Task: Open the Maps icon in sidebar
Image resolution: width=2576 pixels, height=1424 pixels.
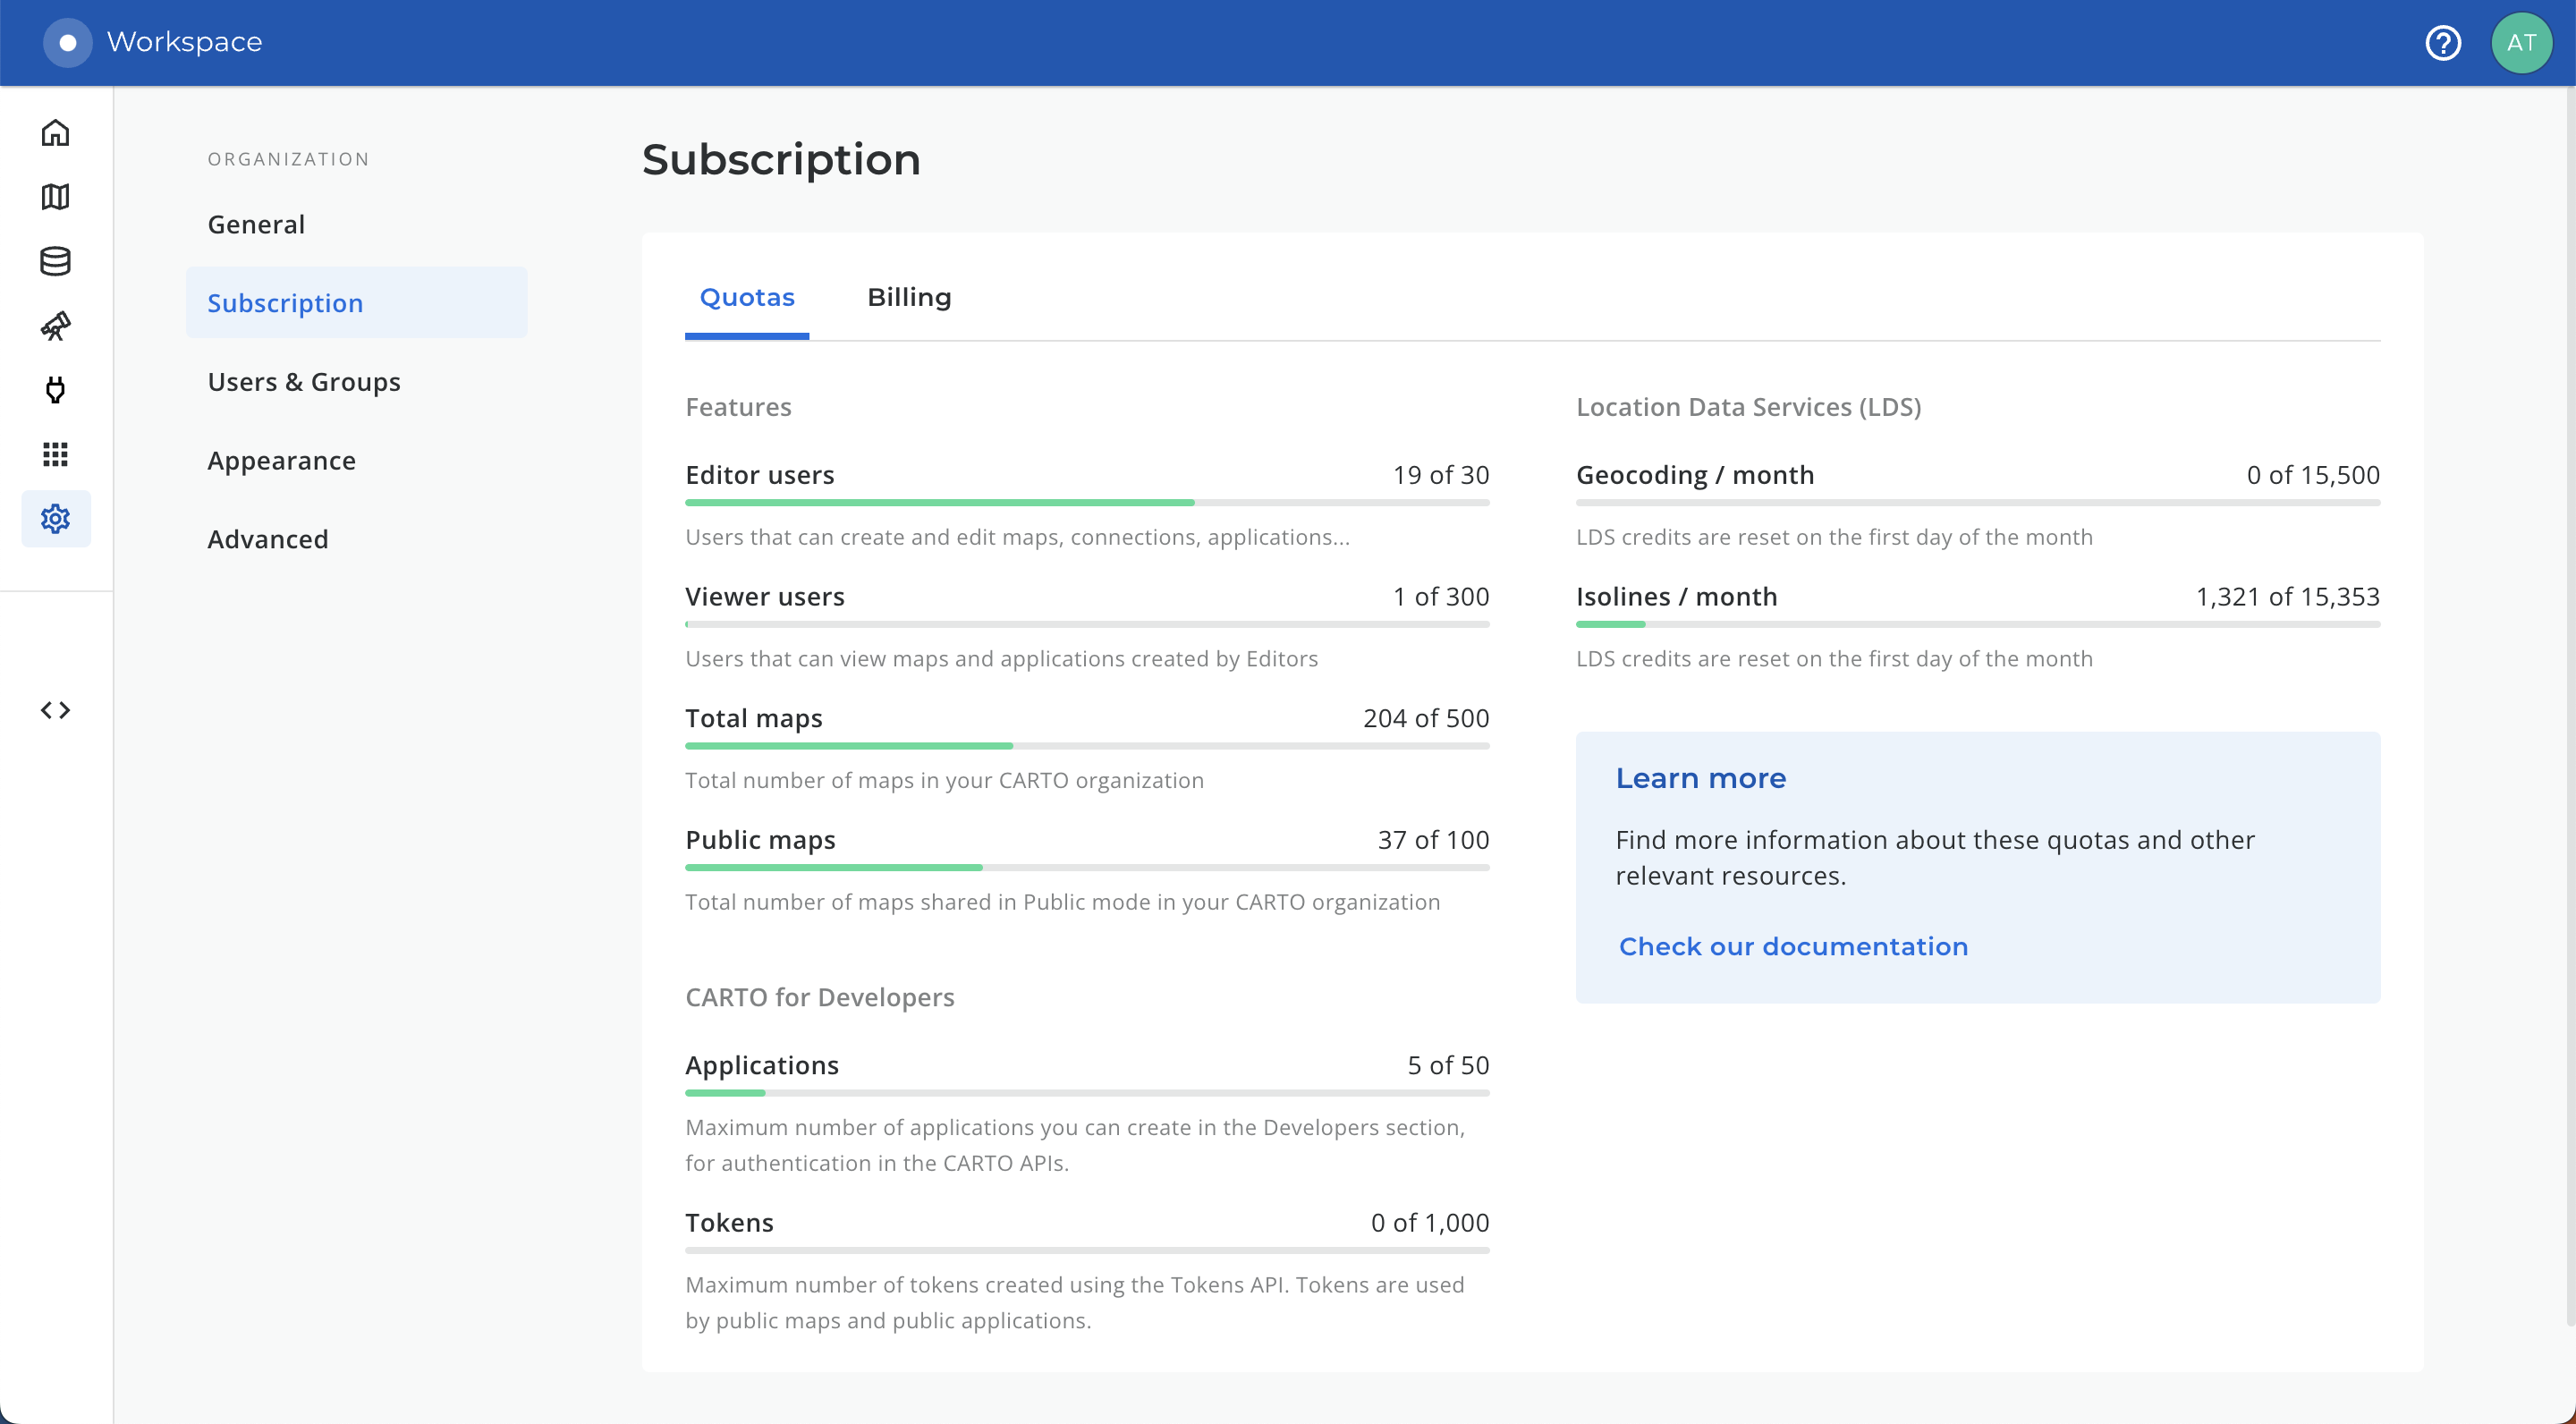Action: (55, 197)
